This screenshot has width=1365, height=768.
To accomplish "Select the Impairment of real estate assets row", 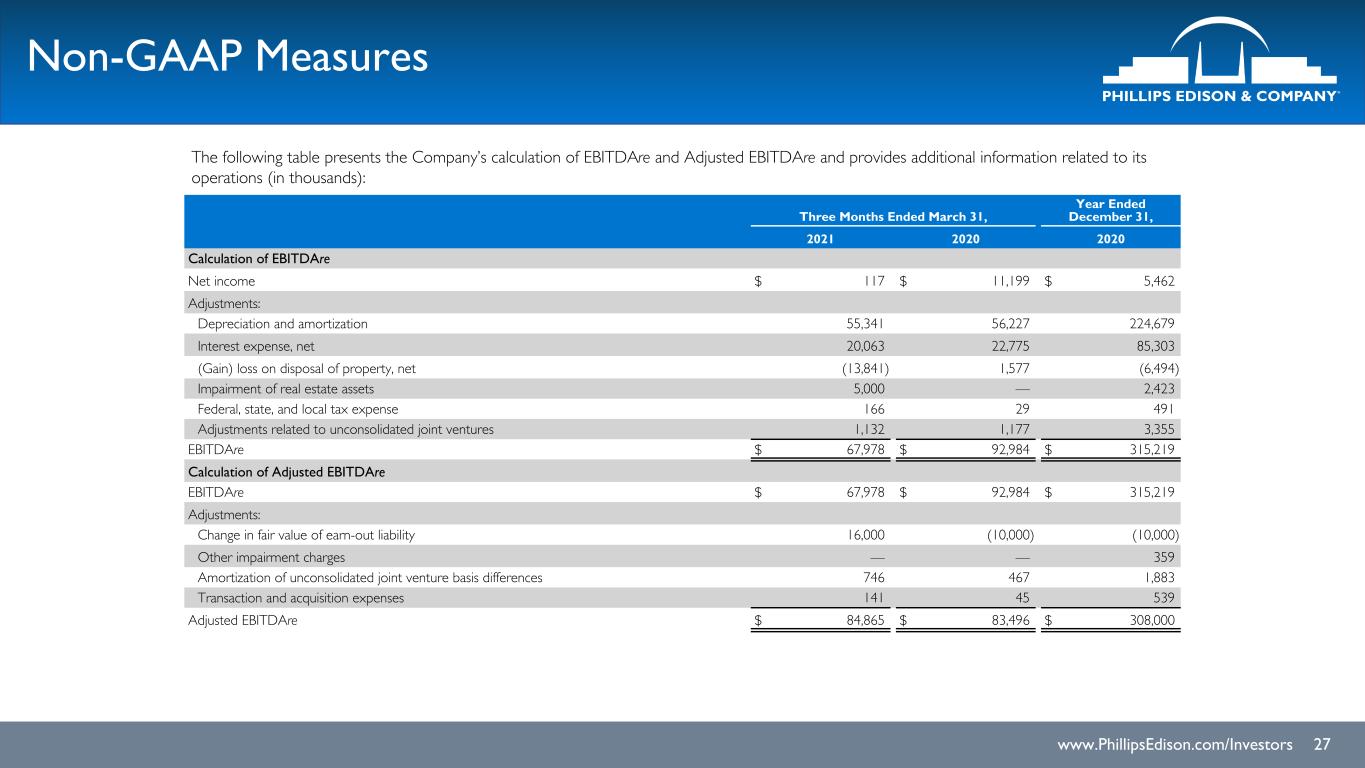I will [684, 388].
